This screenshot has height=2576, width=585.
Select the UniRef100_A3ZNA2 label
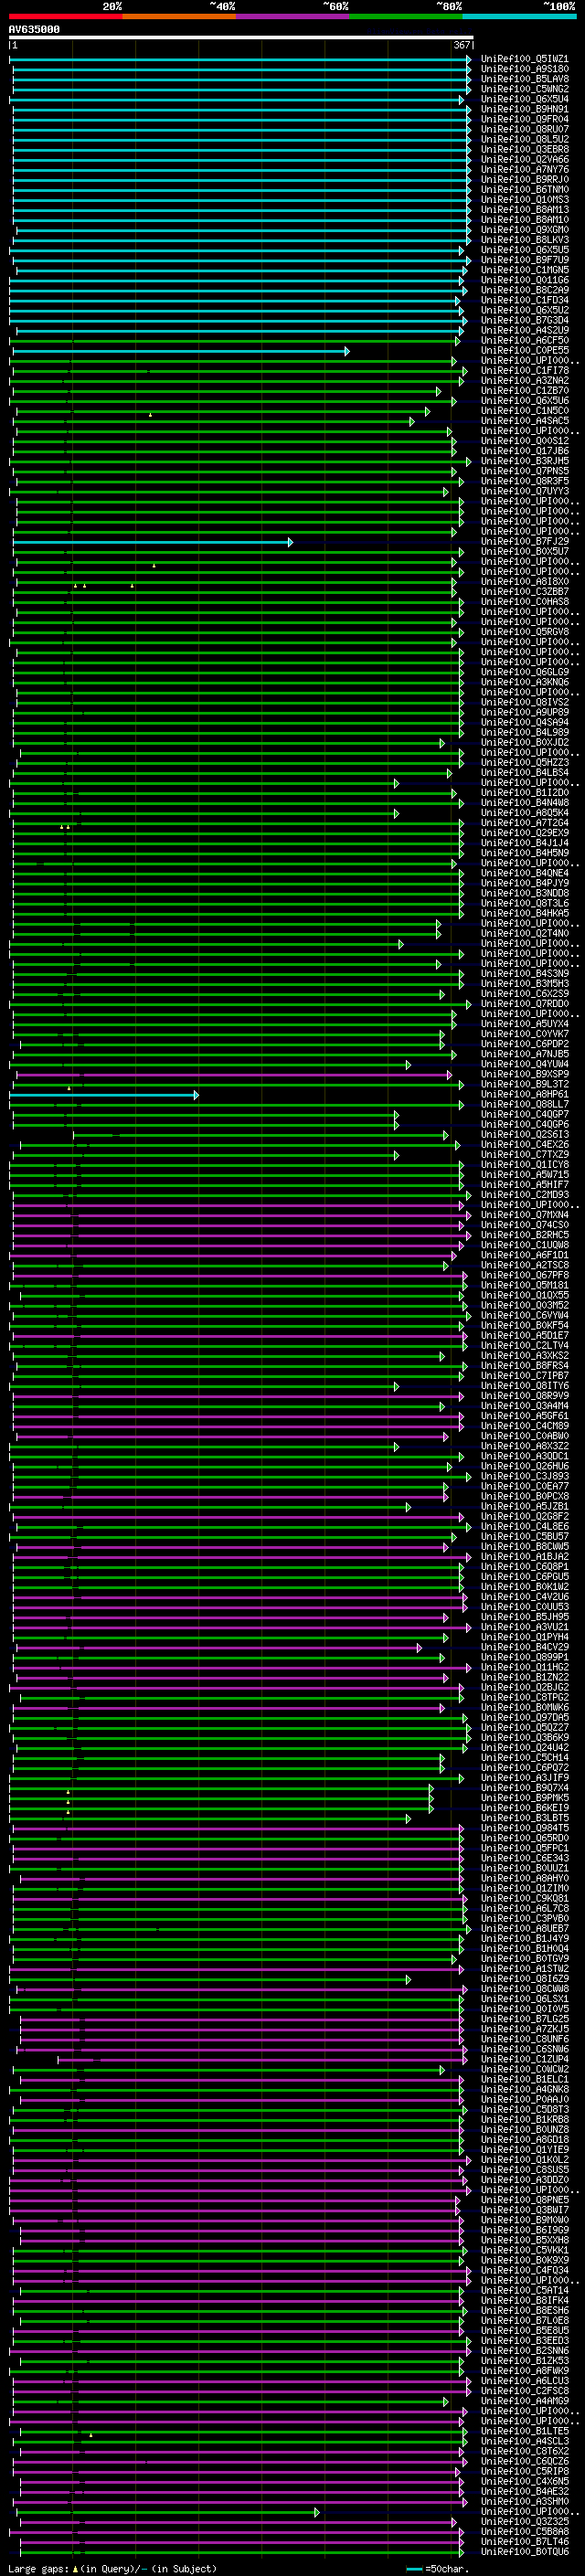point(525,381)
